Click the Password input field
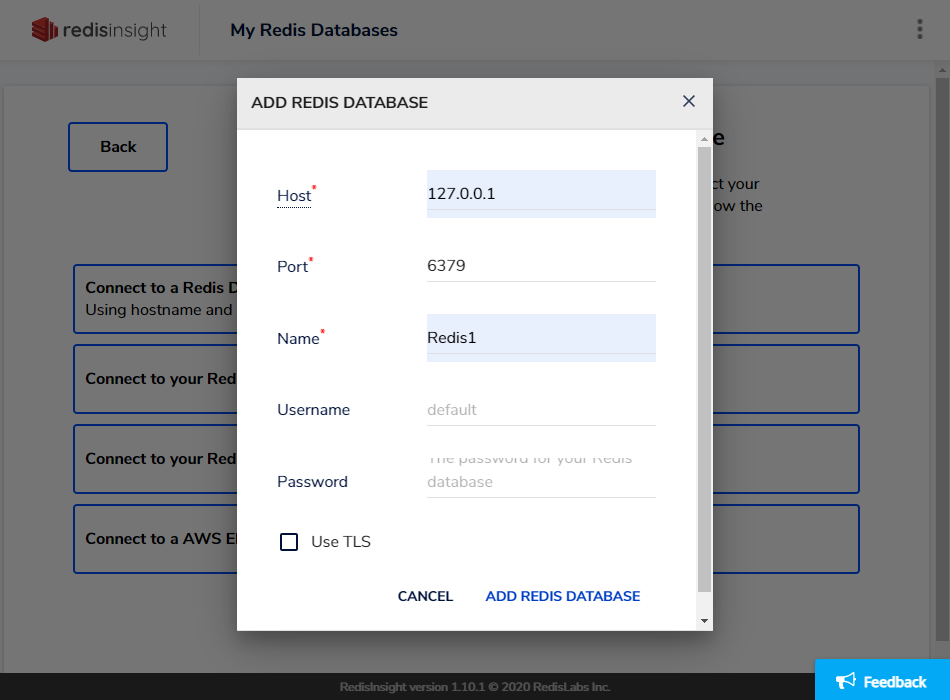Image resolution: width=950 pixels, height=700 pixels. 541,478
